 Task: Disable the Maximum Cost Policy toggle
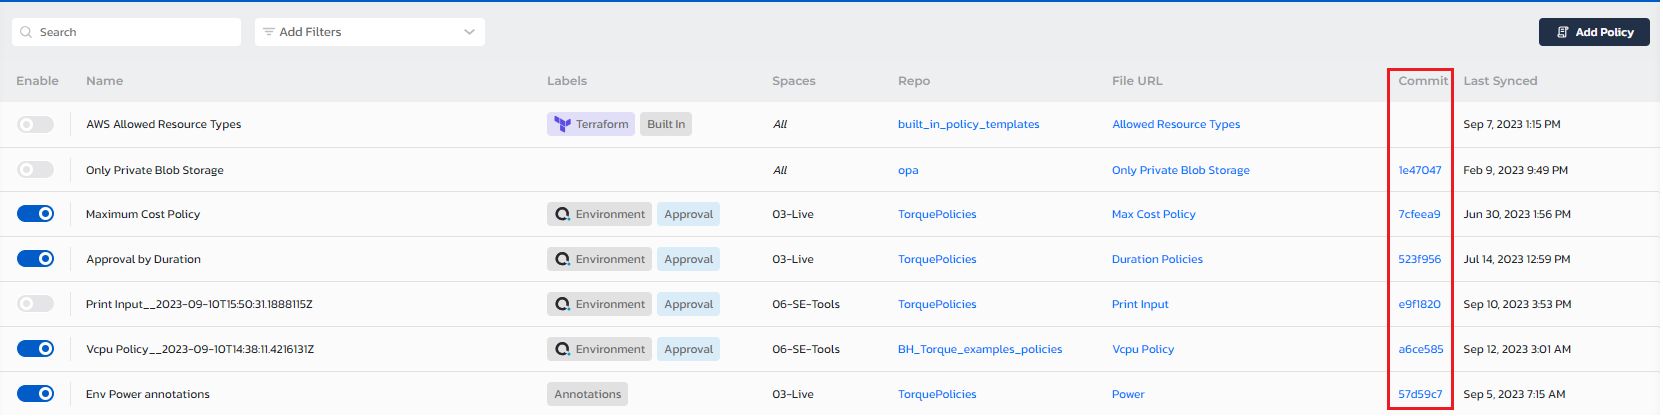pos(36,214)
